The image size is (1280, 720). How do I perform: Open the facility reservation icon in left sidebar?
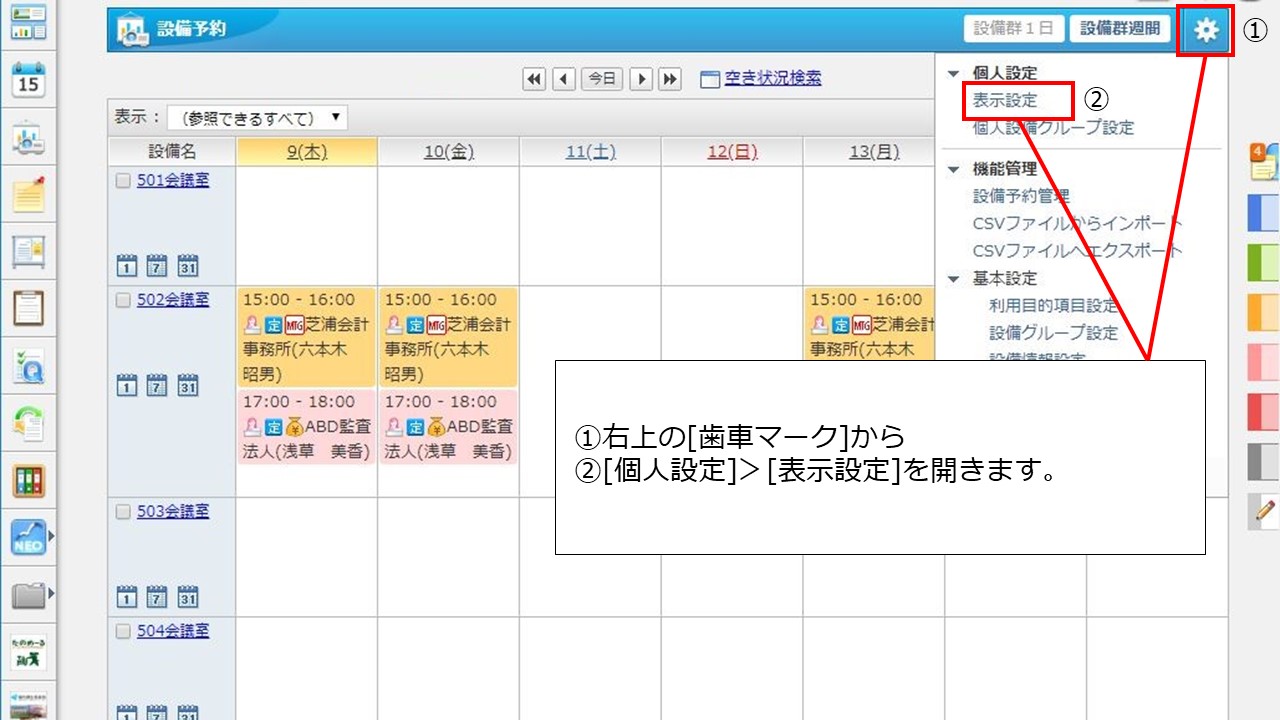(x=28, y=139)
